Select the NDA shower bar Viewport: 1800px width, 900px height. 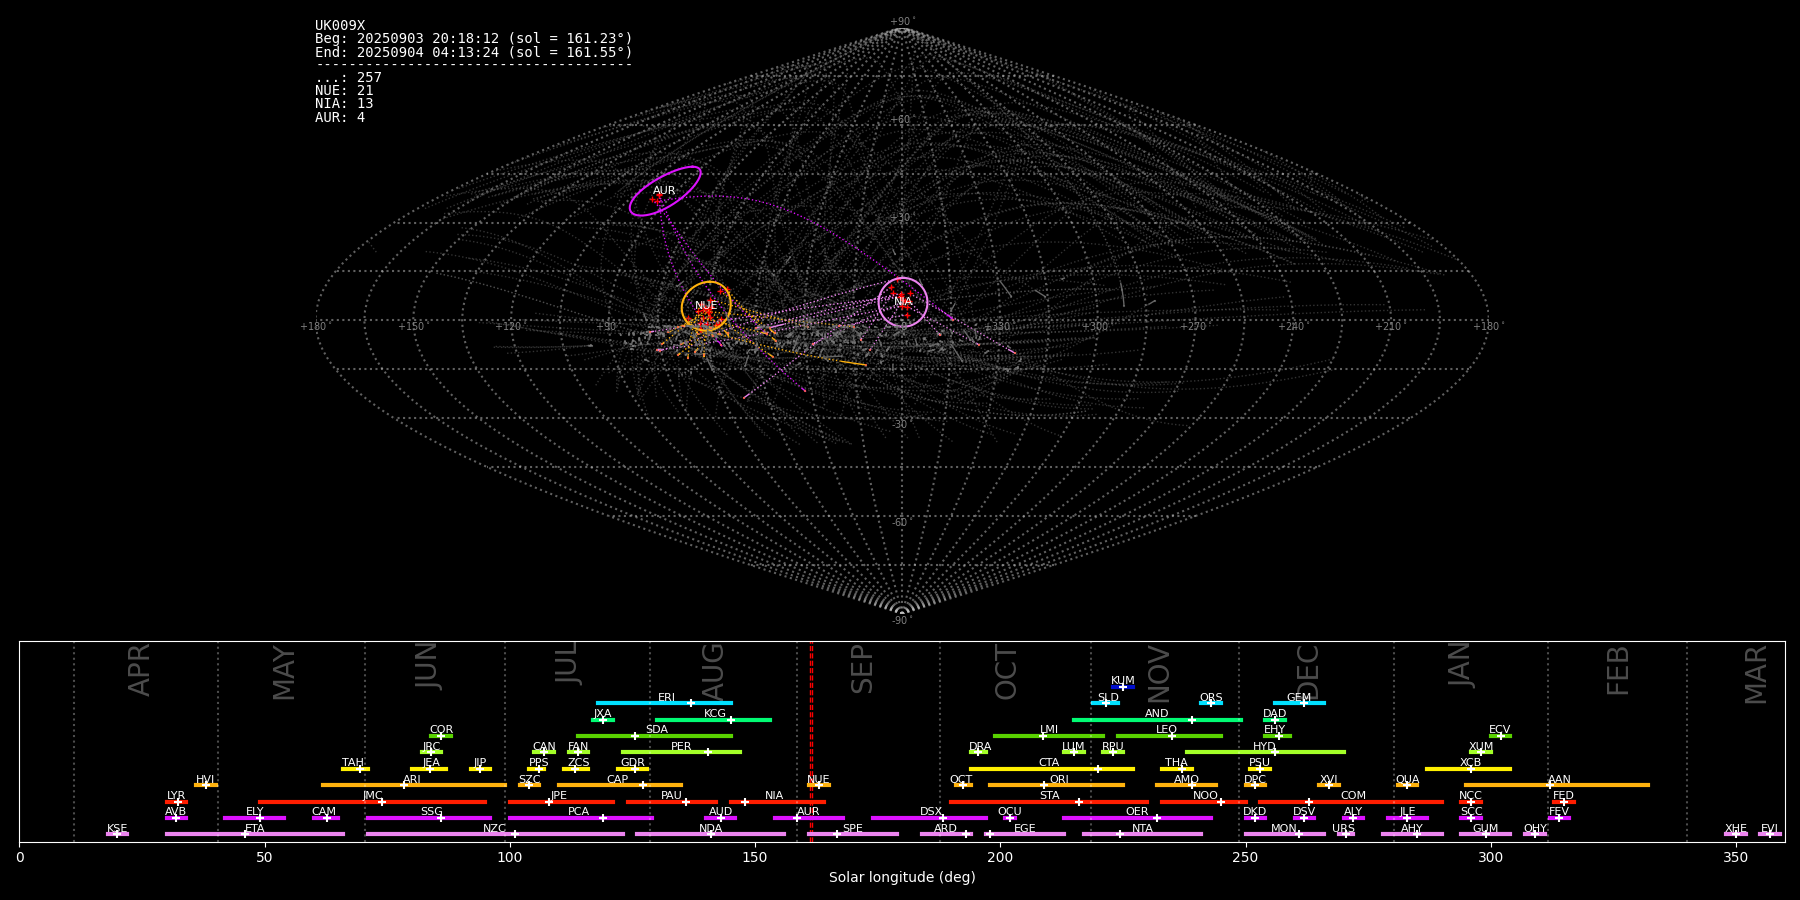[710, 834]
